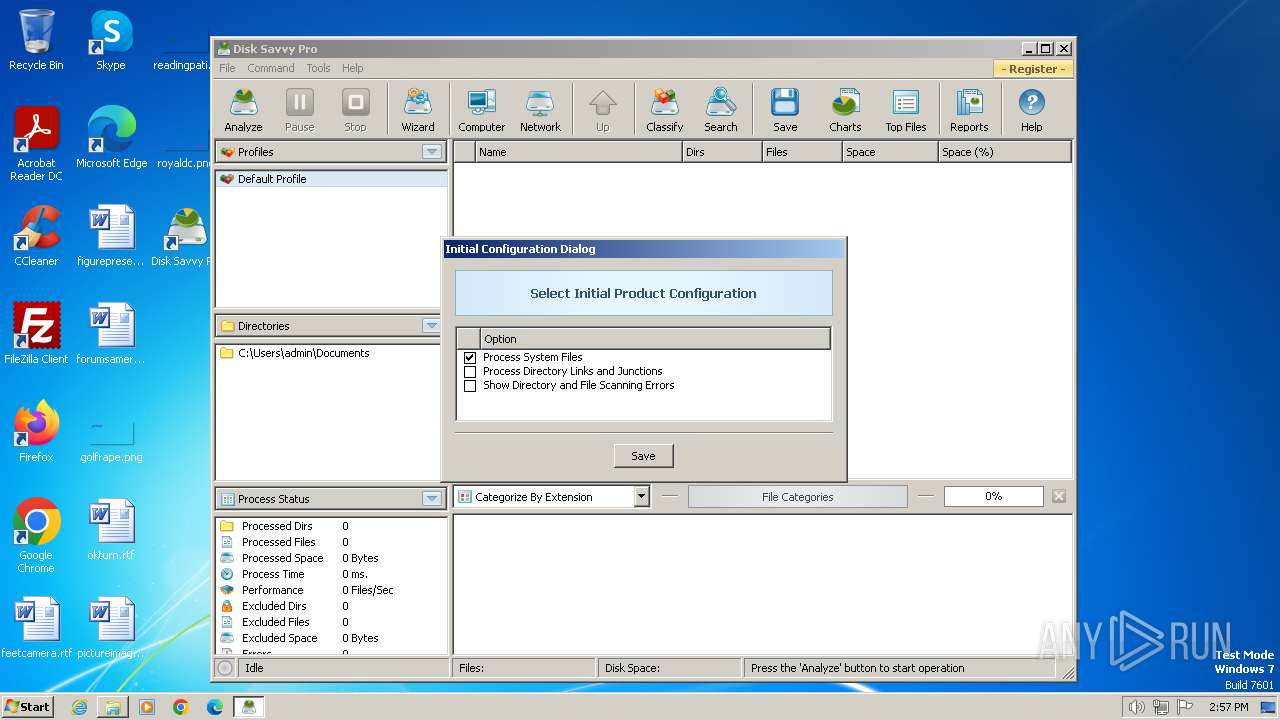Click the Idle status icon in status bar

(x=225, y=668)
